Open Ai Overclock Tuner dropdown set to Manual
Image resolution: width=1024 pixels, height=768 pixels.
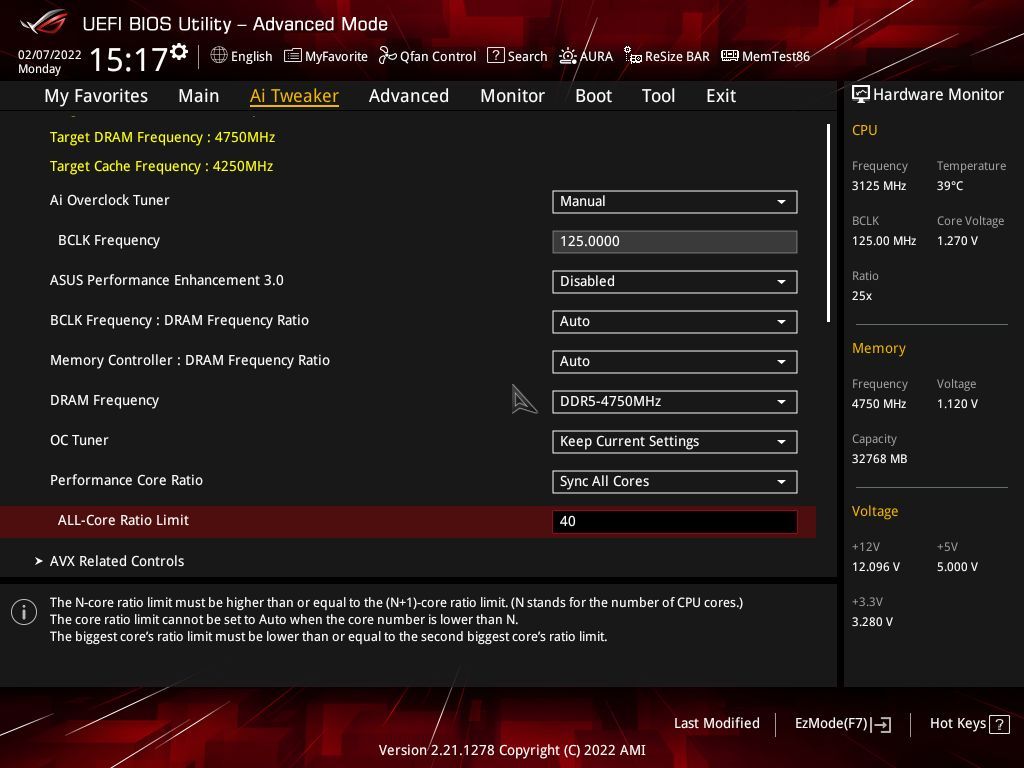tap(675, 202)
